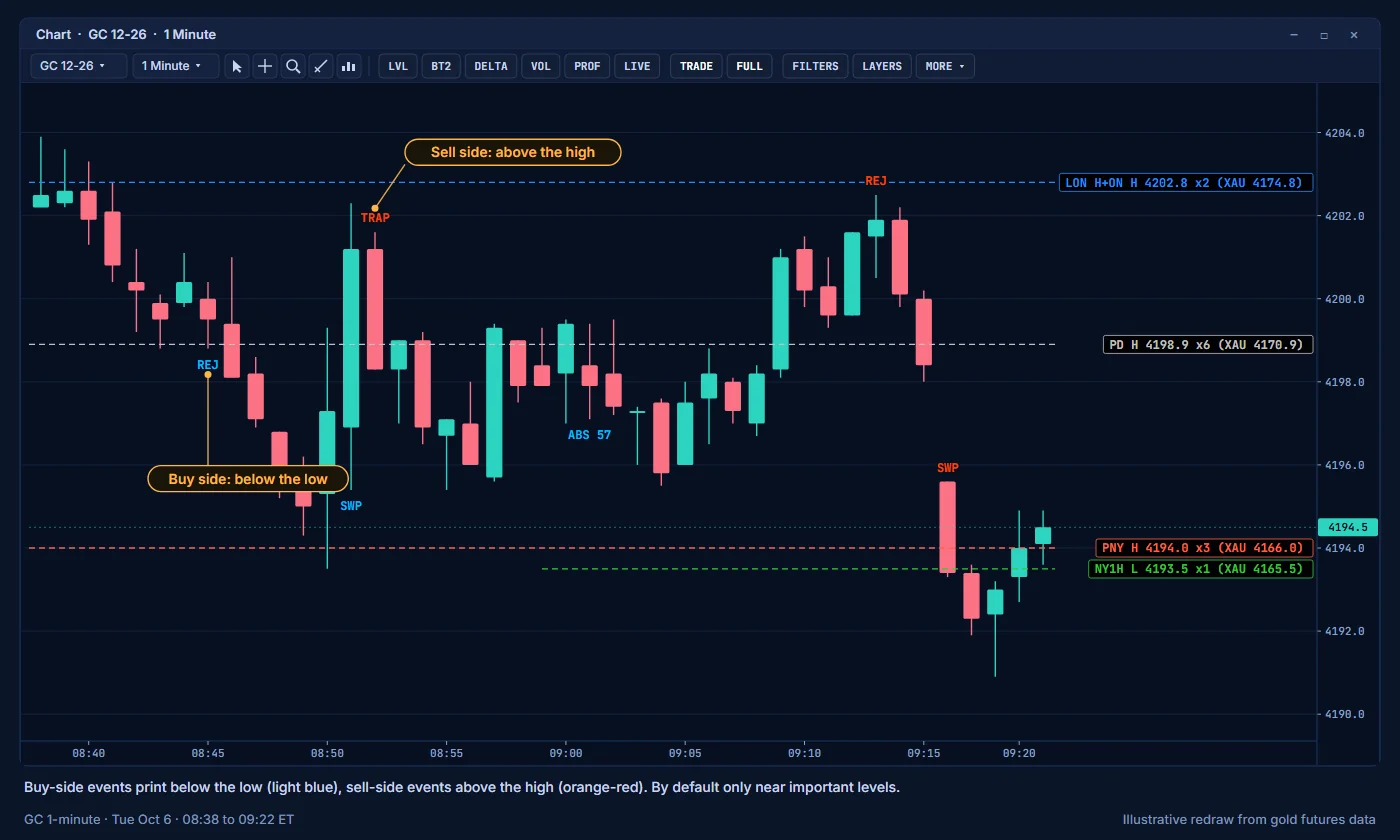Open the LAYERS panel
Screen dimensions: 1400x840
(882, 66)
